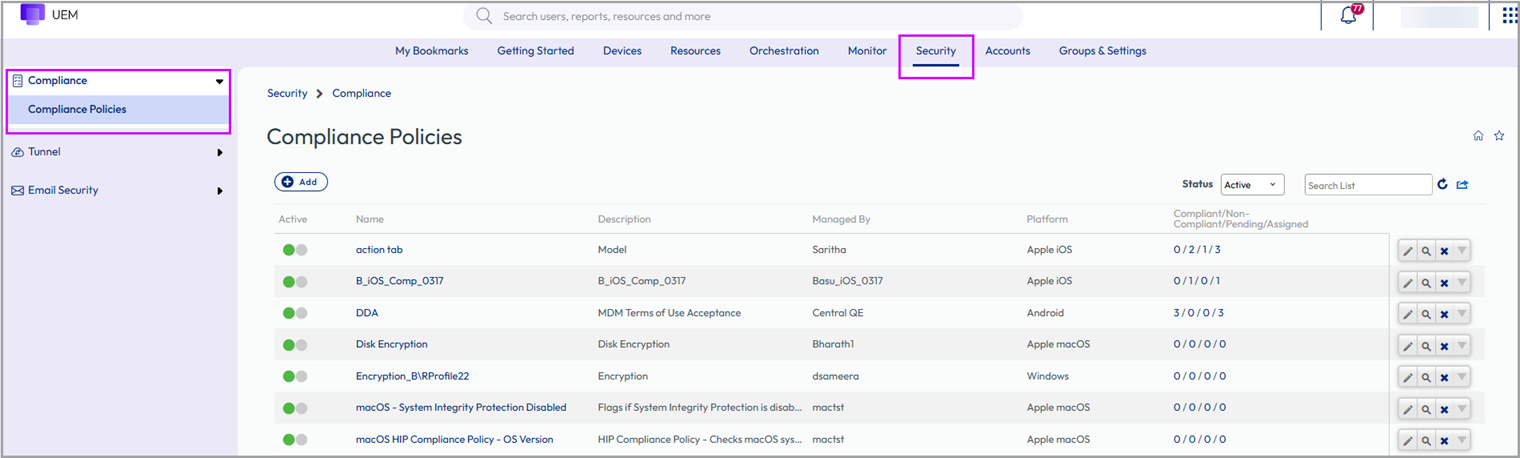Image resolution: width=1520 pixels, height=458 pixels.
Task: Collapse the Compliance sidebar section
Action: pyautogui.click(x=220, y=81)
